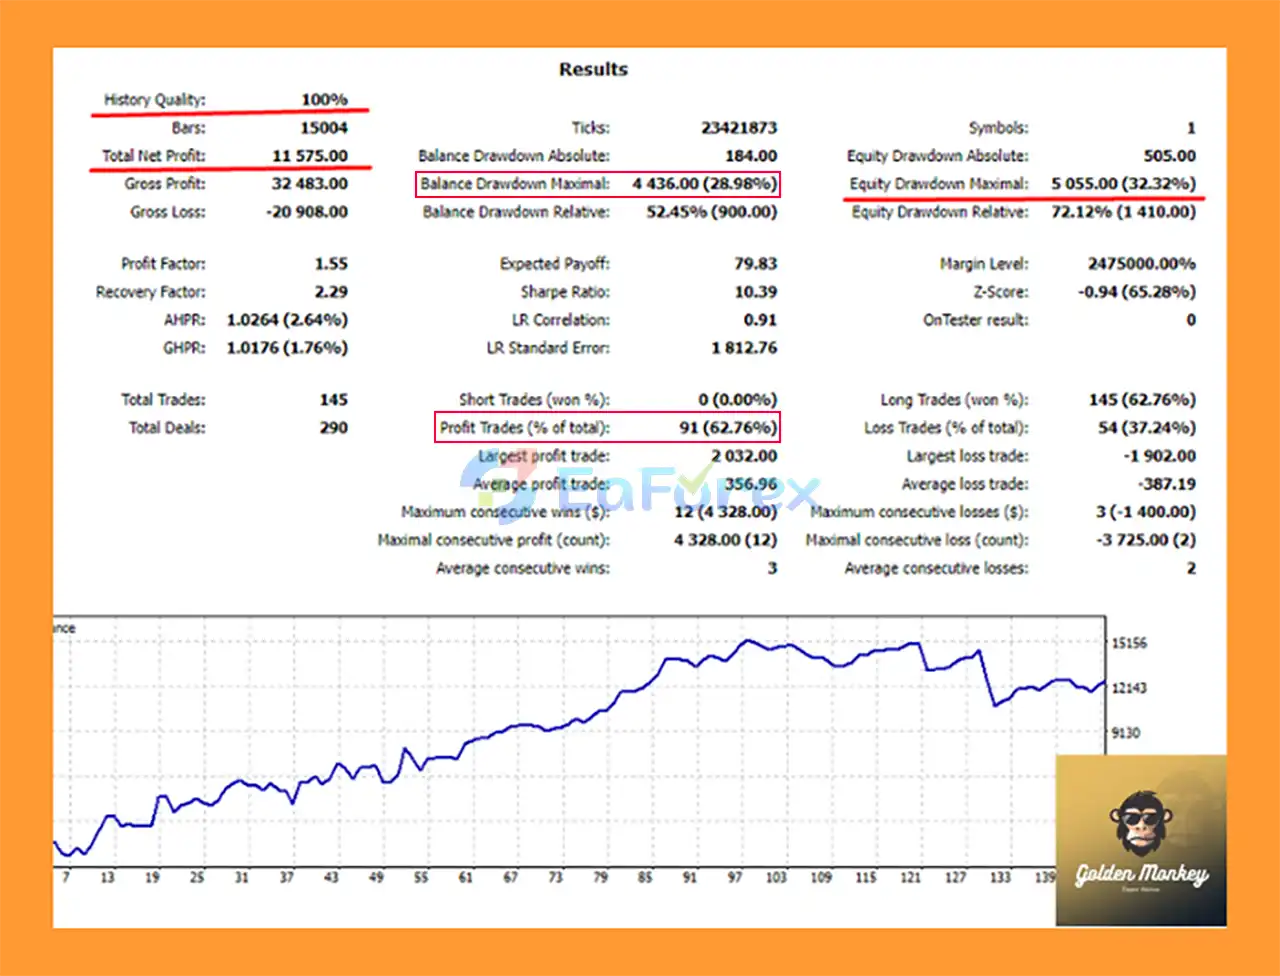The height and width of the screenshot is (976, 1280).
Task: Click the Recovery Factor label
Action: 150,292
